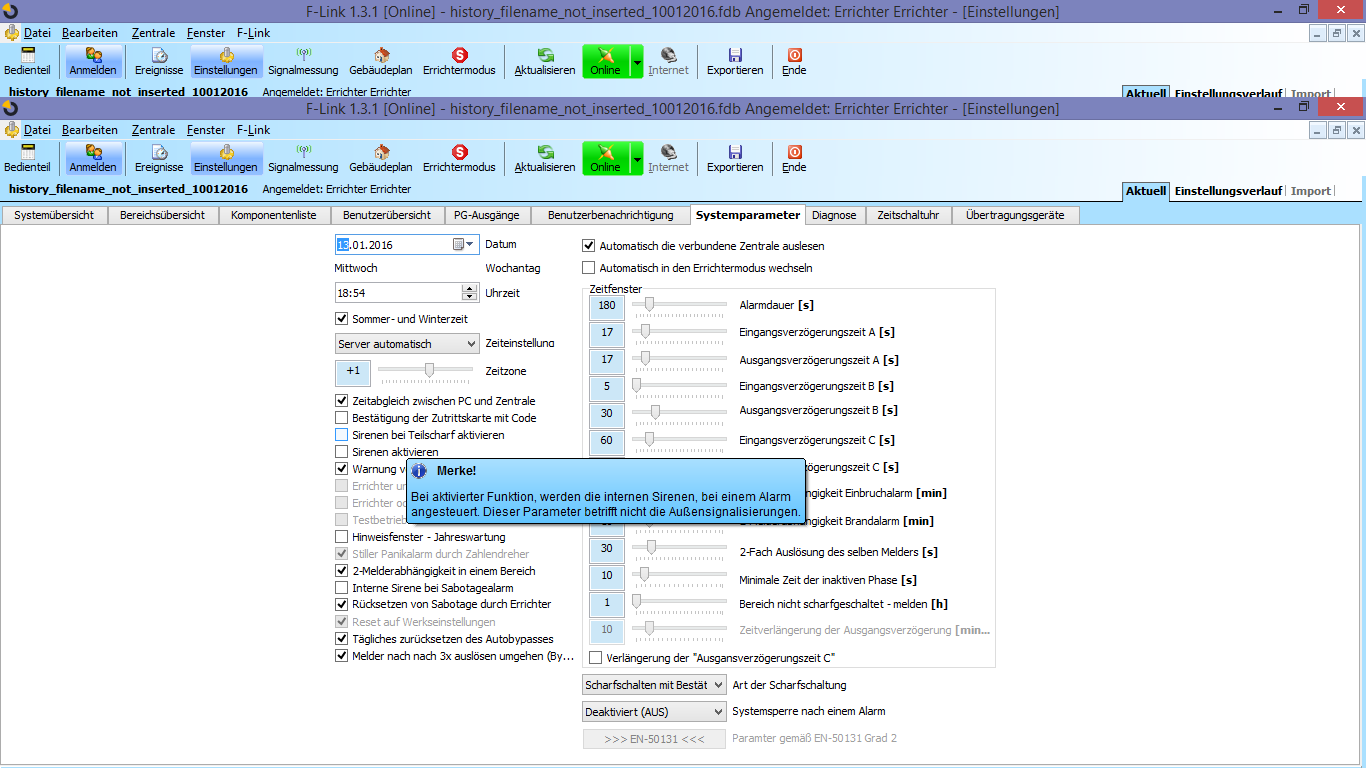The height and width of the screenshot is (768, 1366).
Task: Expand the Art der Scharfschaltung dropdown
Action: point(654,685)
